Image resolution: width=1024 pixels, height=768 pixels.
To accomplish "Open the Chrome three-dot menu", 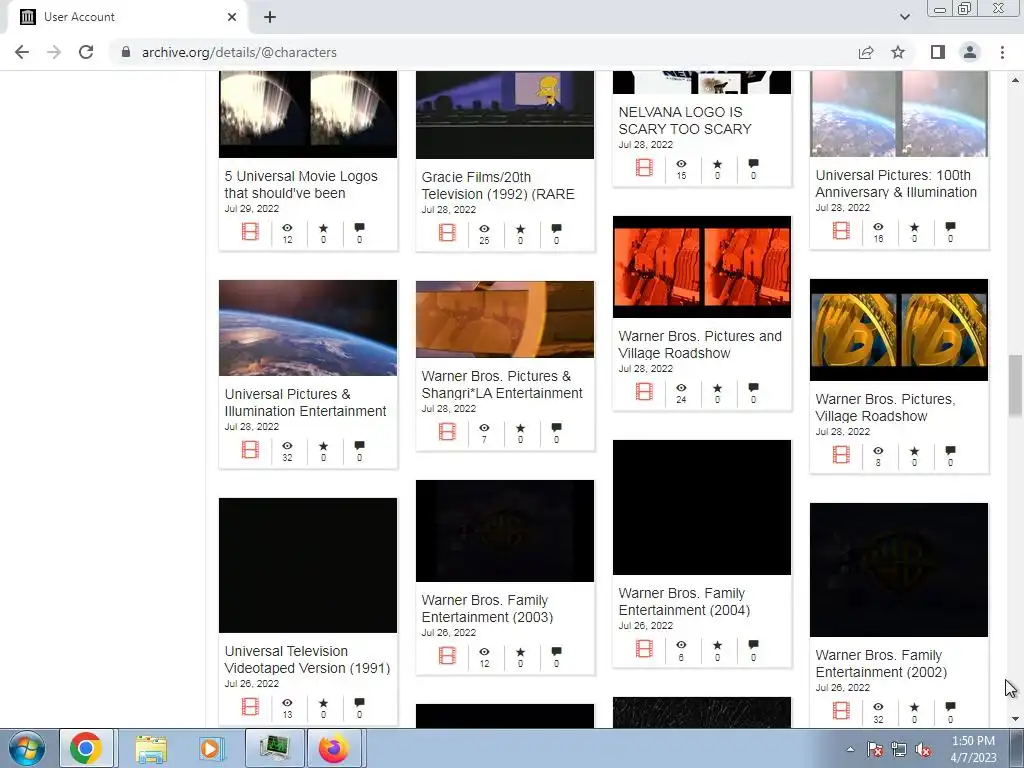I will click(1002, 52).
